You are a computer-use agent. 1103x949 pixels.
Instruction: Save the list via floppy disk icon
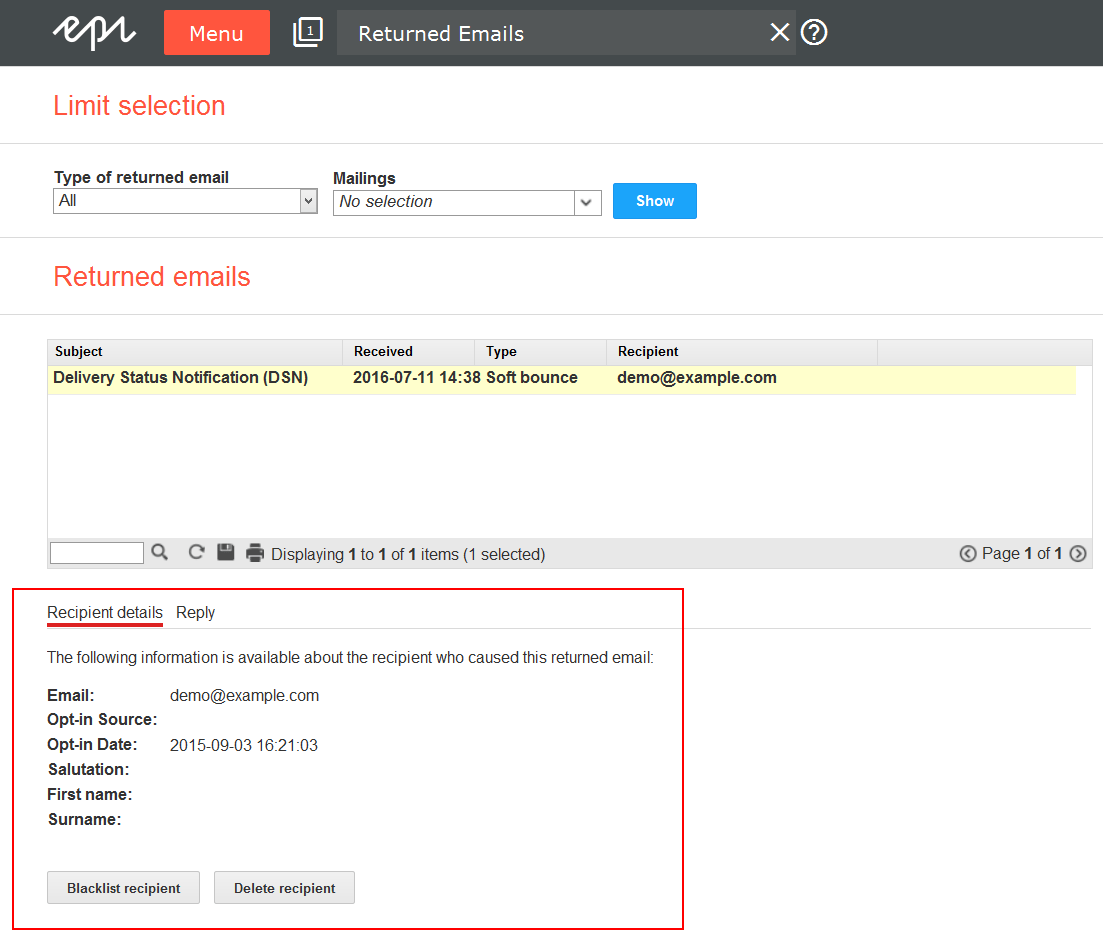pyautogui.click(x=226, y=552)
